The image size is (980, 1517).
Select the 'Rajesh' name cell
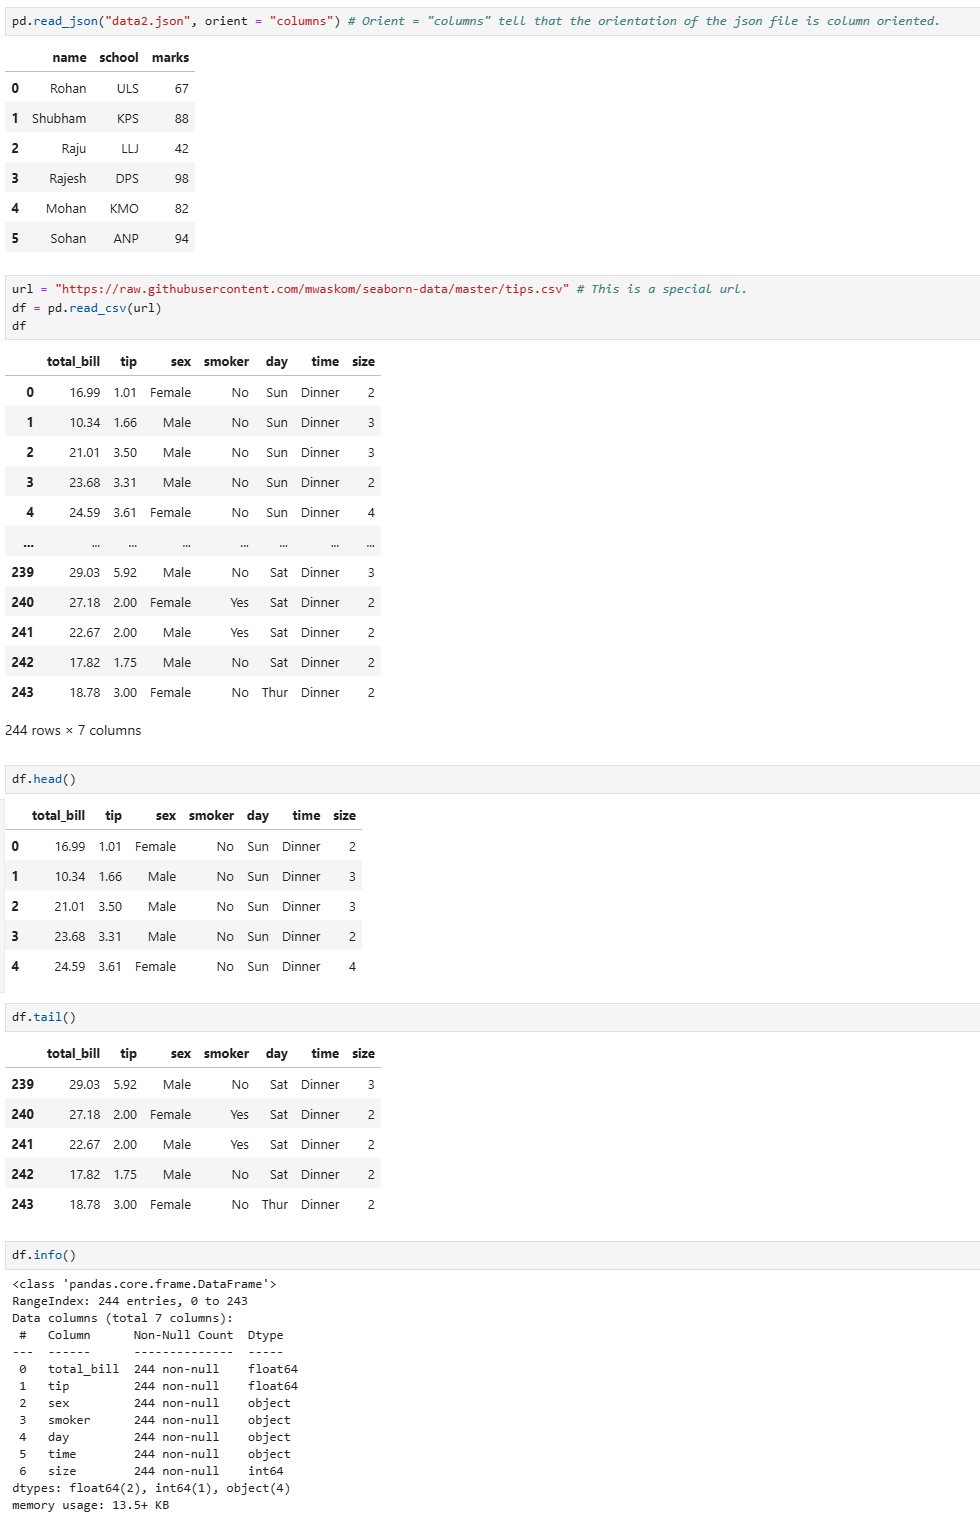click(x=68, y=178)
